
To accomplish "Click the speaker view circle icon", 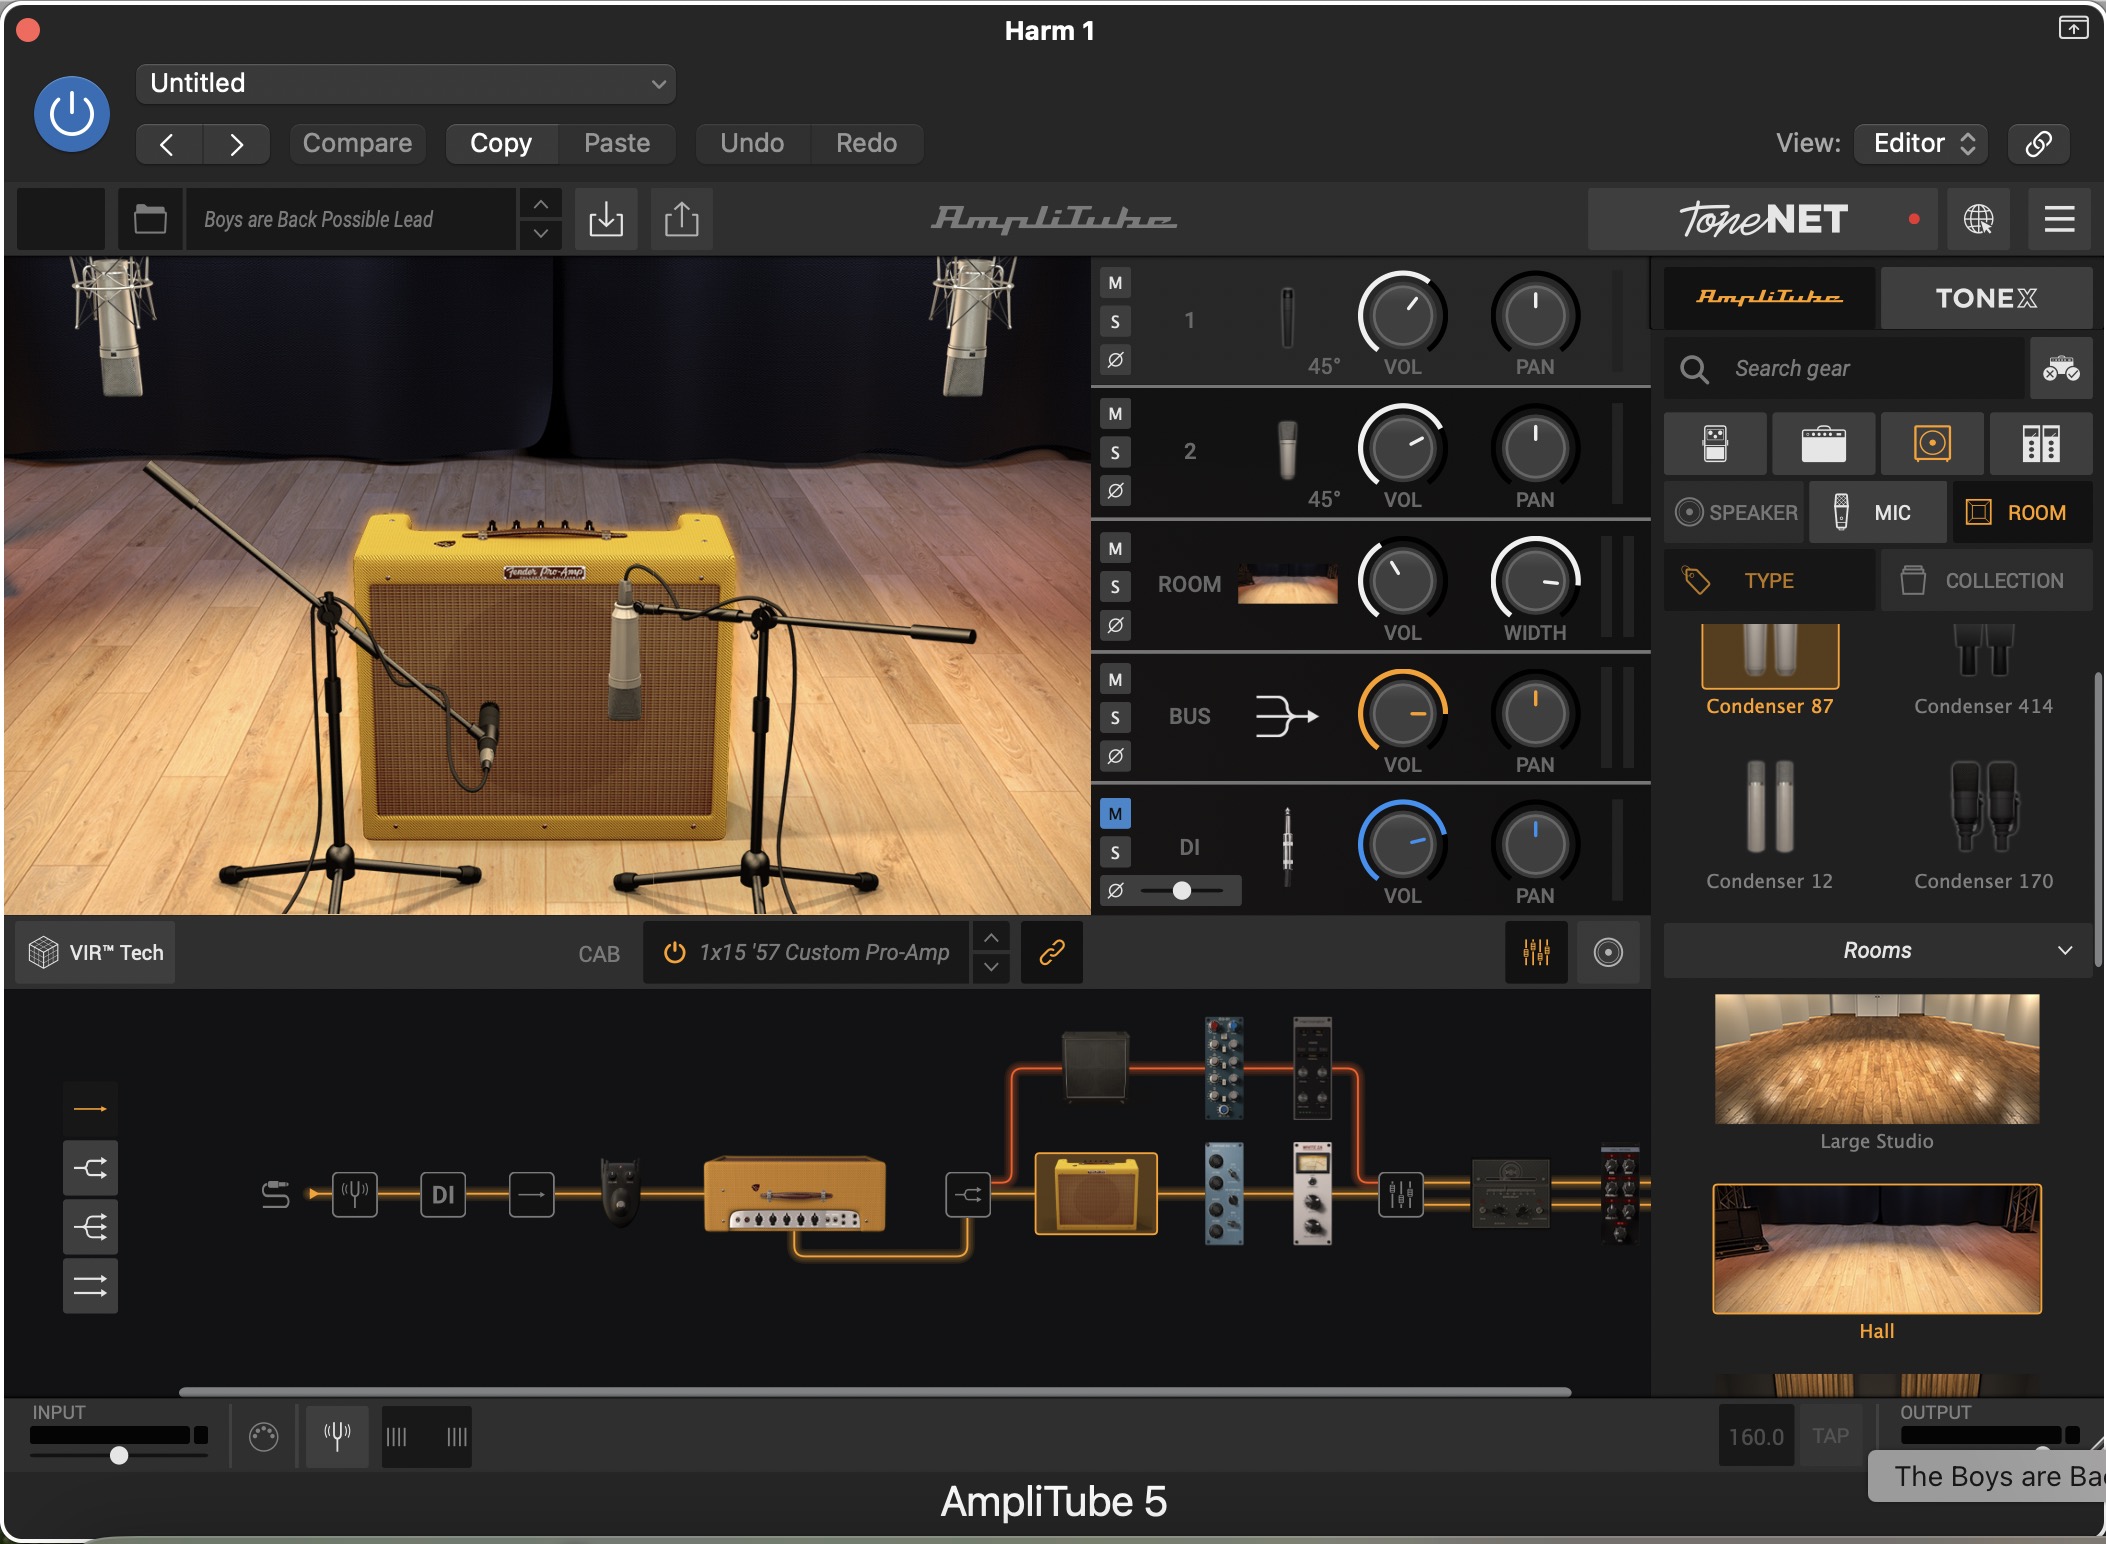I will click(1608, 952).
